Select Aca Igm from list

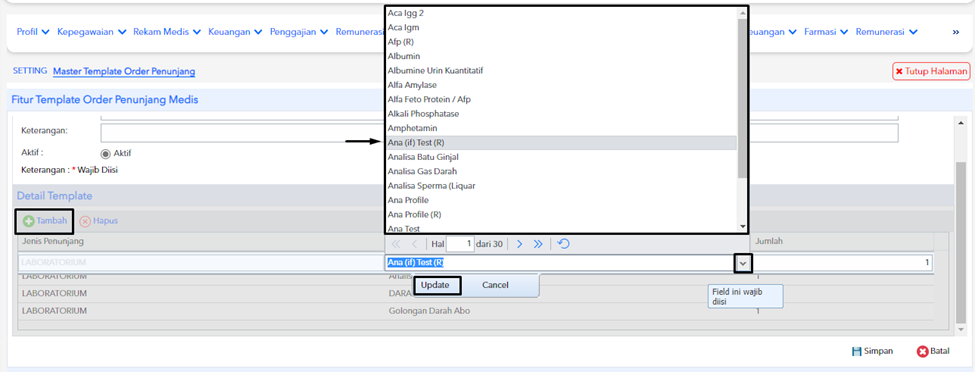[561, 27]
